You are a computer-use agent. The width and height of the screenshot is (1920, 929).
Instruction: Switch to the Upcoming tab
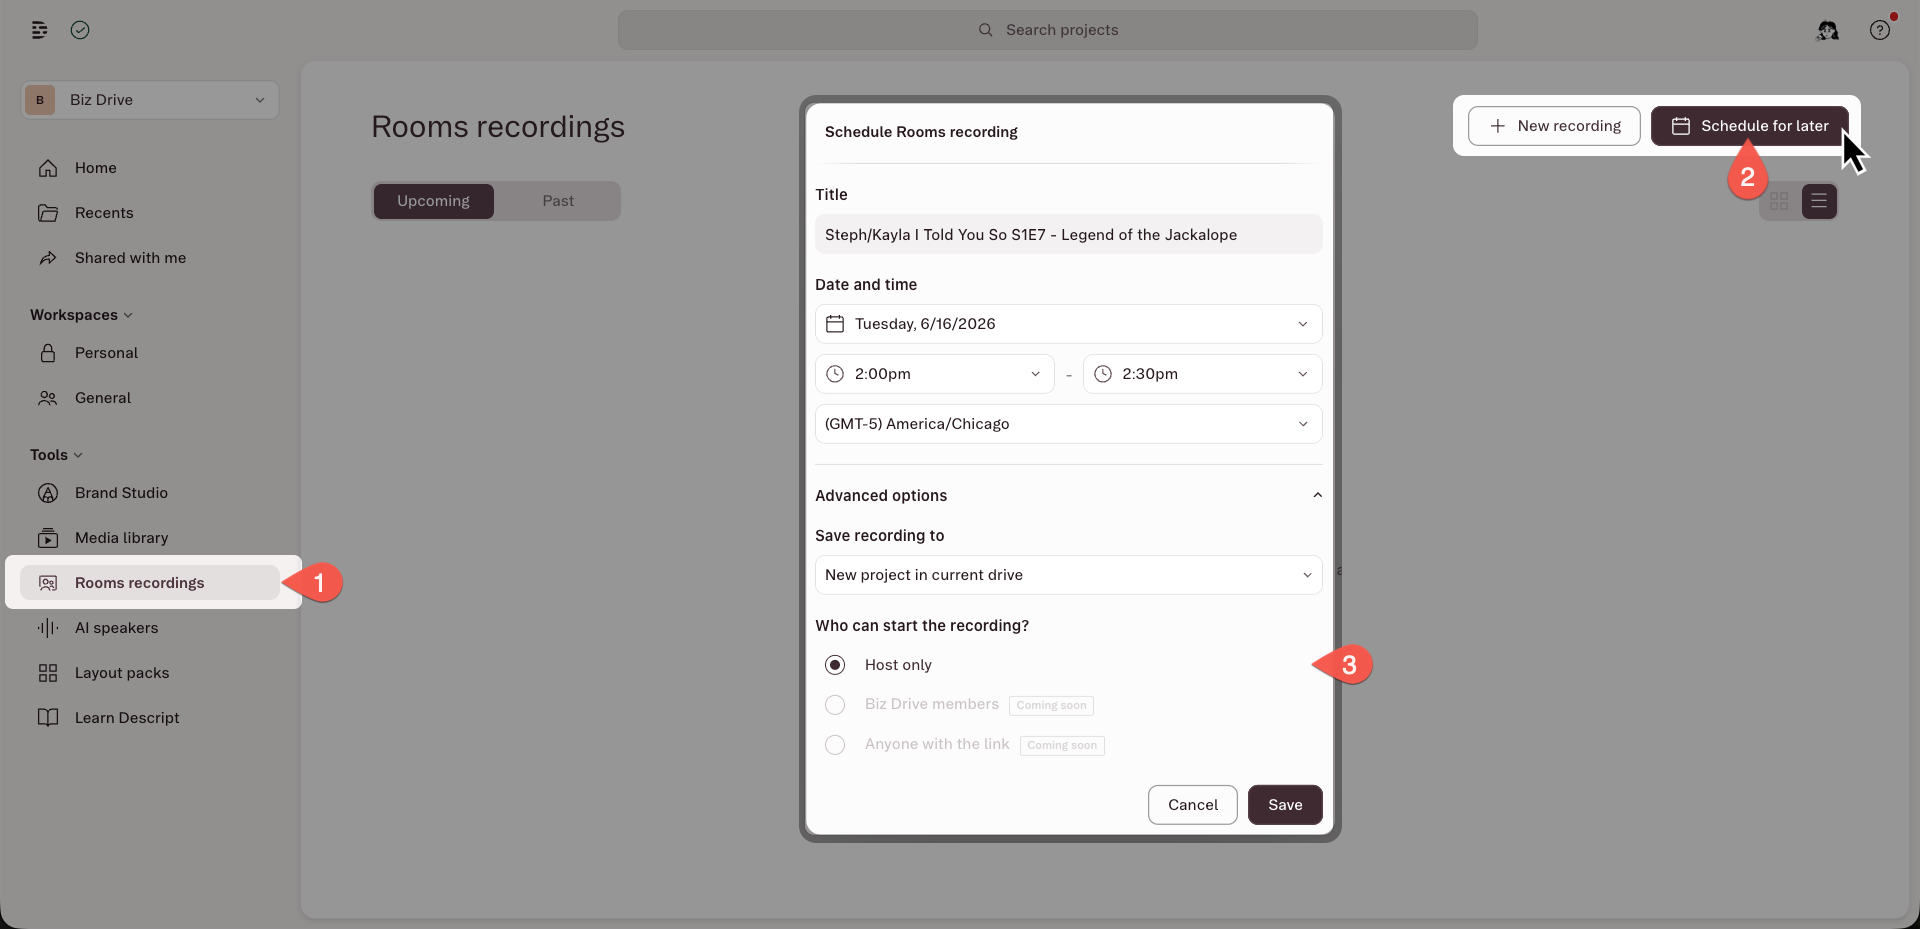pos(433,201)
